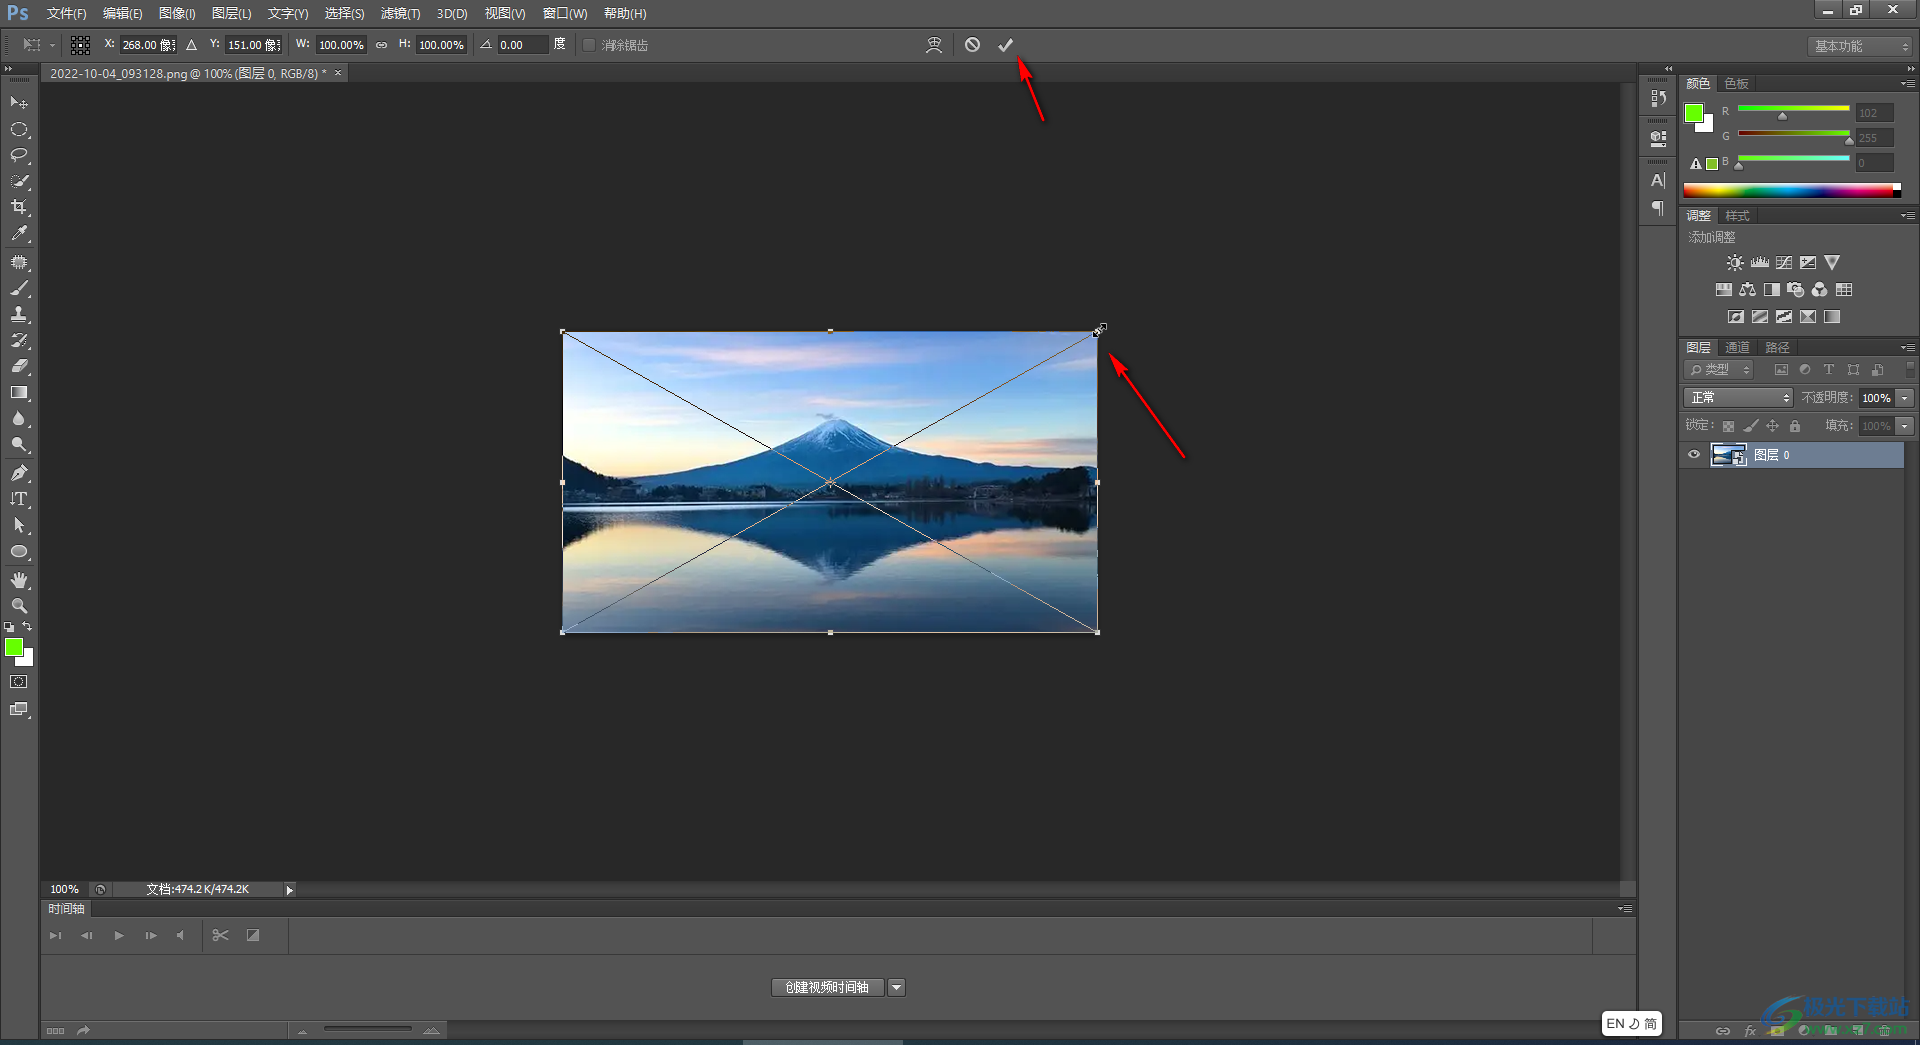Open the arrow beside 创建视频时间轴
The width and height of the screenshot is (1920, 1045).
[896, 987]
